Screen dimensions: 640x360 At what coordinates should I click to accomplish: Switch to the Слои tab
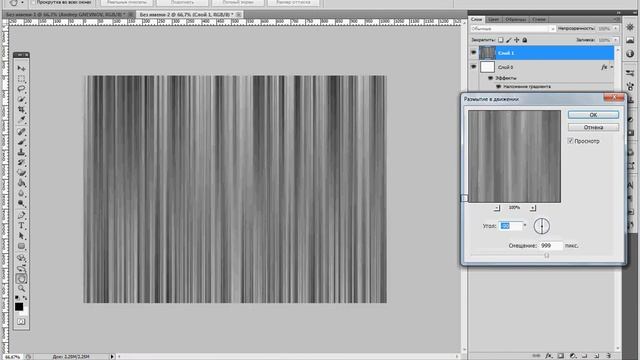click(x=476, y=19)
